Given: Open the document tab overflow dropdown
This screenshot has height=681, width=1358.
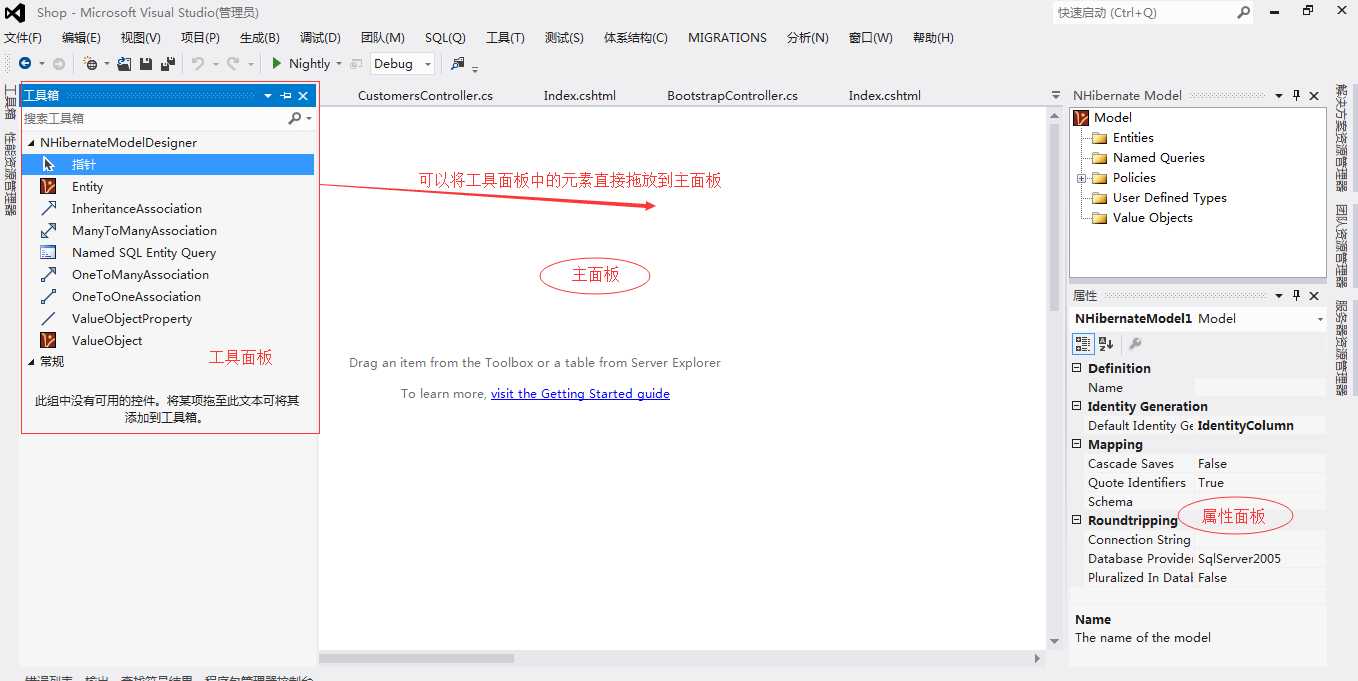Looking at the screenshot, I should (1056, 96).
